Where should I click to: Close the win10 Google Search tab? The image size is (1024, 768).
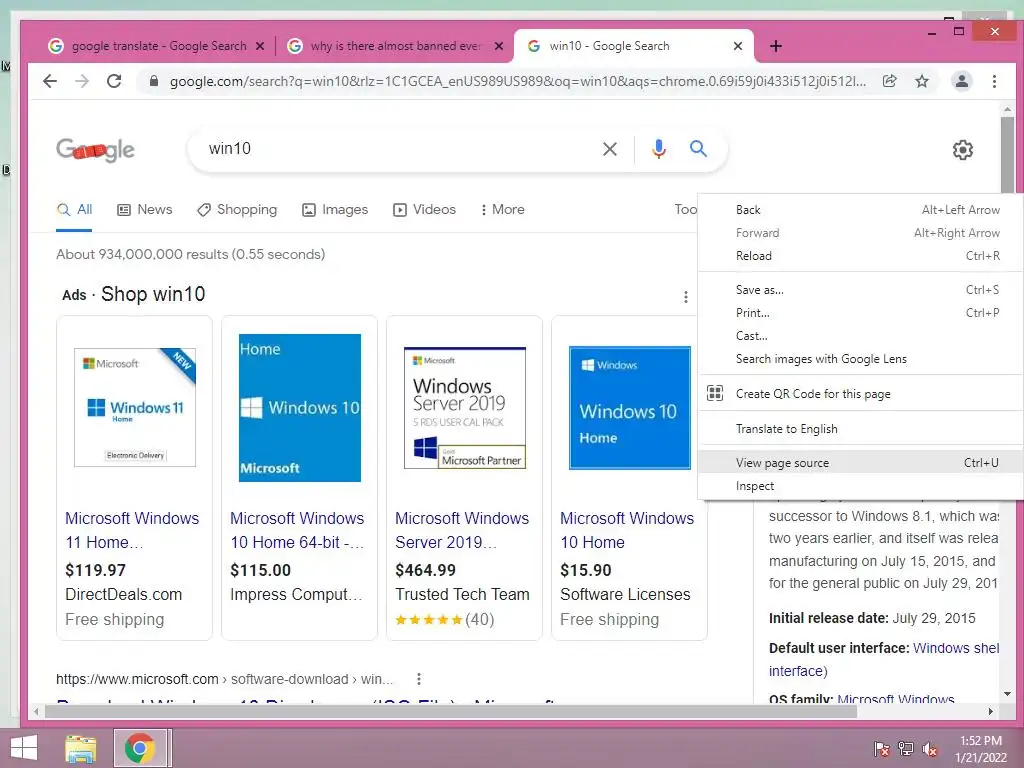click(737, 46)
